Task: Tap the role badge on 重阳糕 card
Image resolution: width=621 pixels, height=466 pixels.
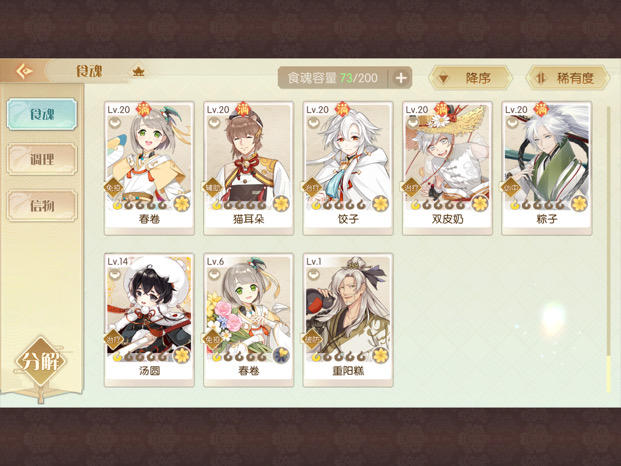Action: coord(312,340)
